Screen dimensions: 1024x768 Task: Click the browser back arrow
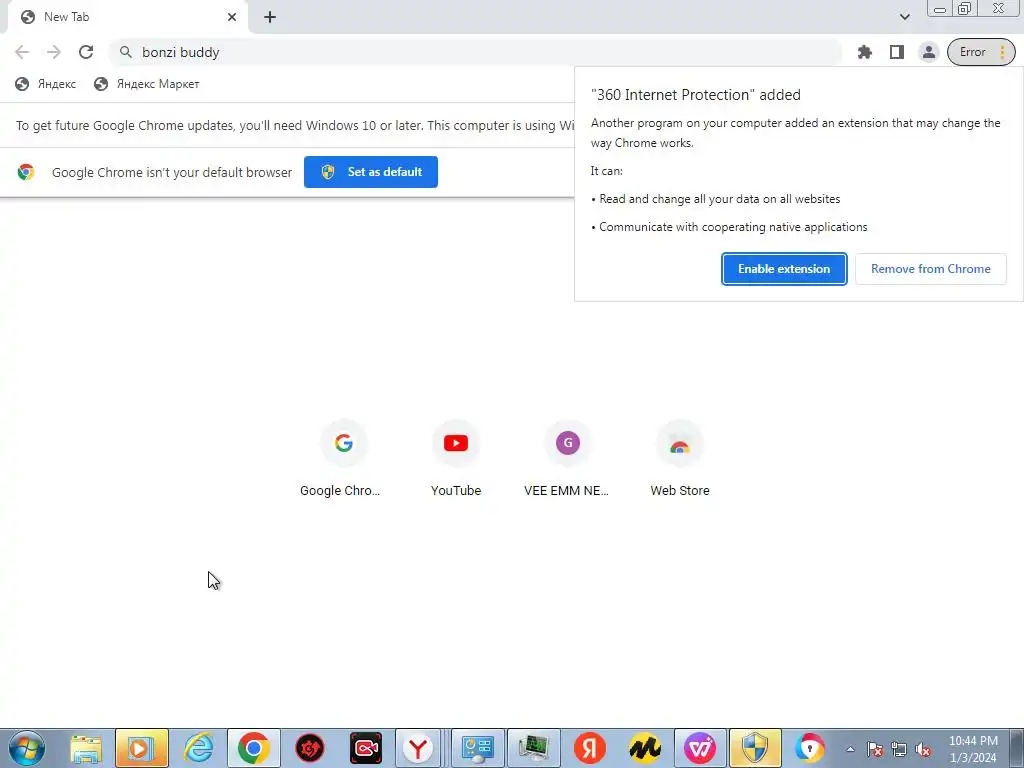point(22,52)
